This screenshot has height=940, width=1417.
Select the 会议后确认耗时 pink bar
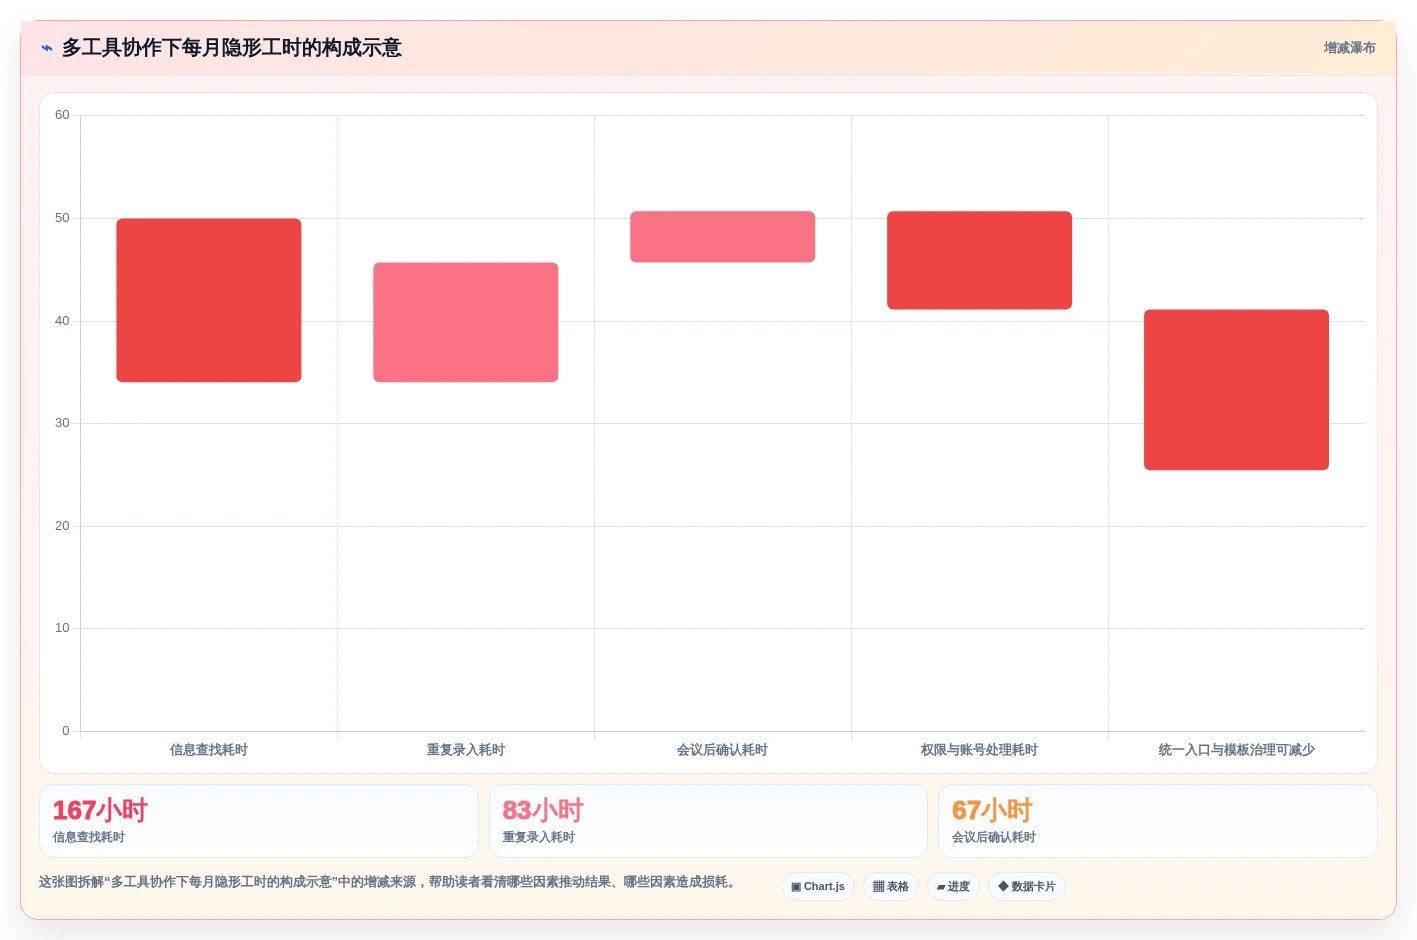[723, 237]
